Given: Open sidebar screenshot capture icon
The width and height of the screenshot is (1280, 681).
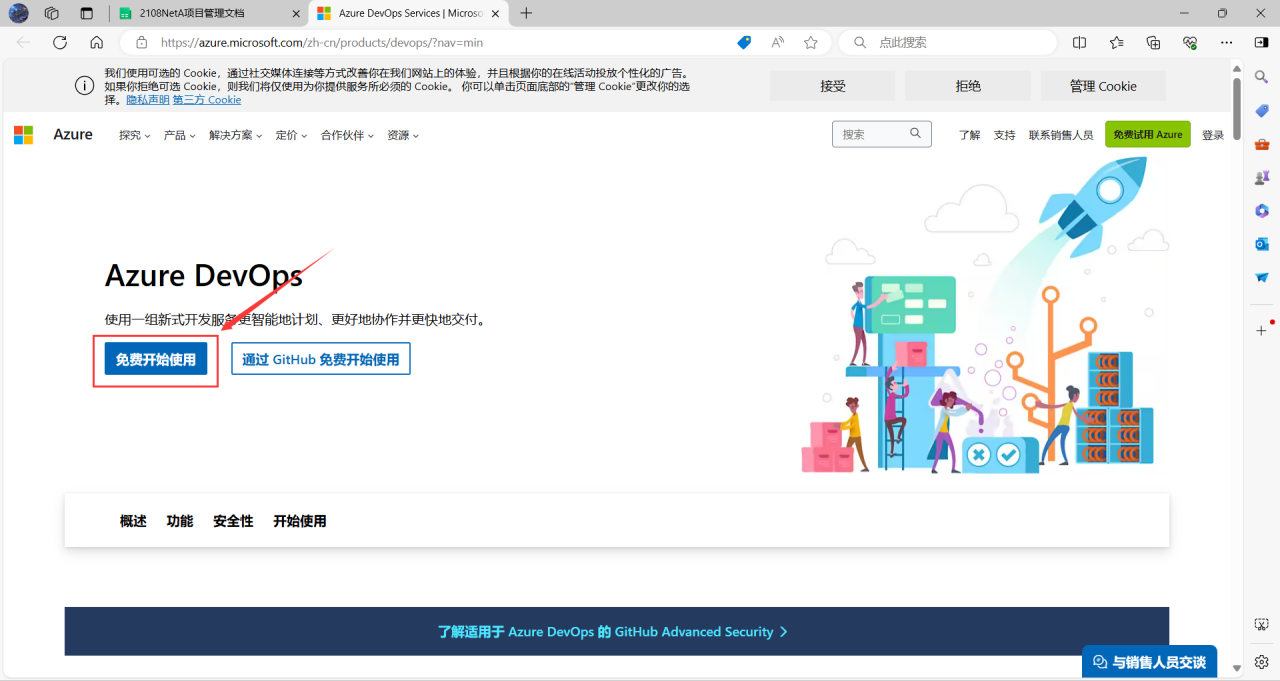Looking at the screenshot, I should pyautogui.click(x=1262, y=624).
